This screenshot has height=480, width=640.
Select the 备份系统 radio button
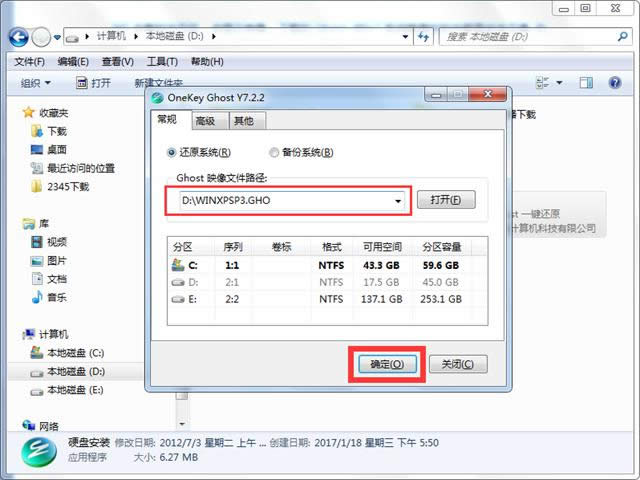click(x=273, y=152)
